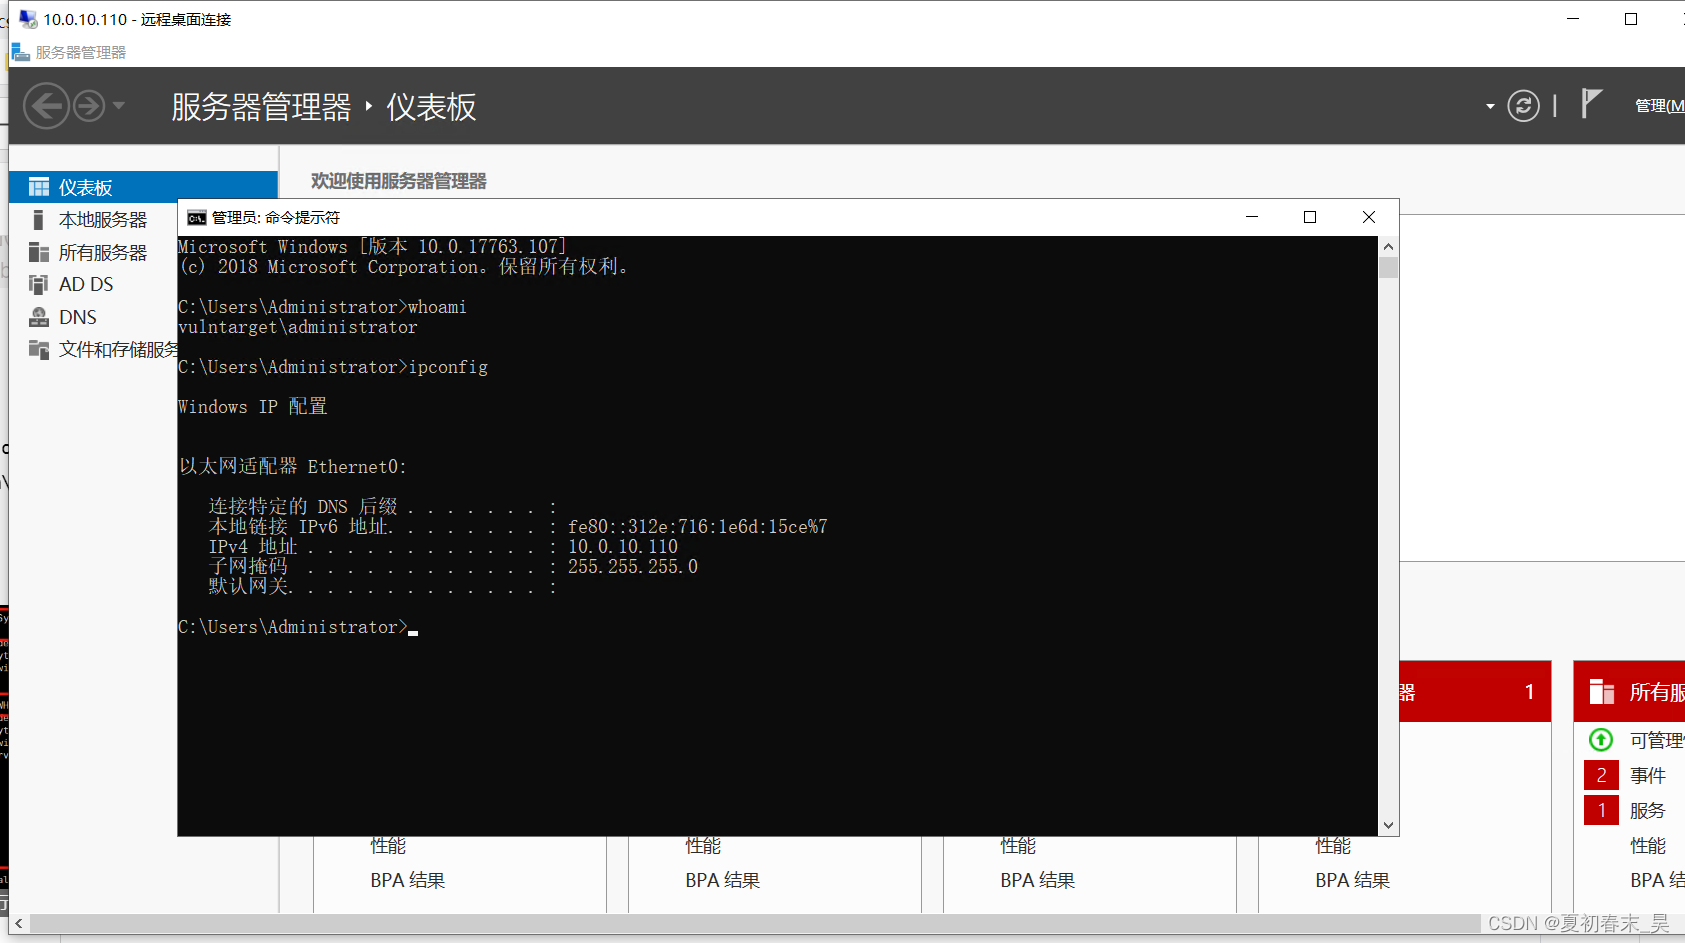Screen dimensions: 1685x943
Task: Open BPA 结果 in the second tile
Action: tap(723, 880)
